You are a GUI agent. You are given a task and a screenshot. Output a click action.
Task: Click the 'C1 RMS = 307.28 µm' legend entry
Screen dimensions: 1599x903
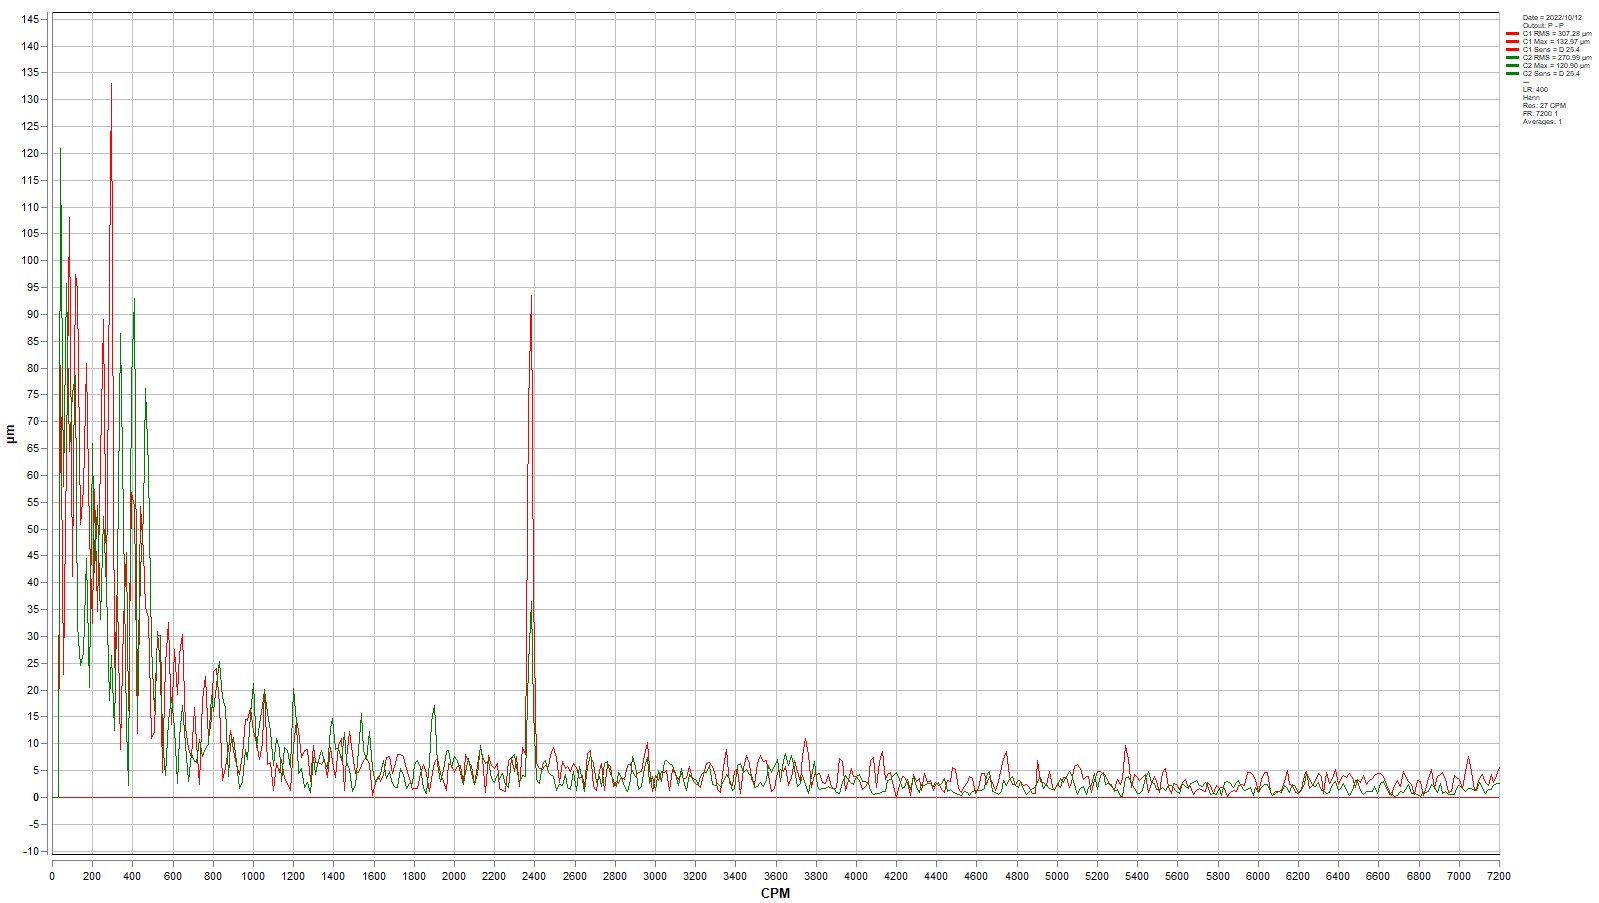[1557, 34]
